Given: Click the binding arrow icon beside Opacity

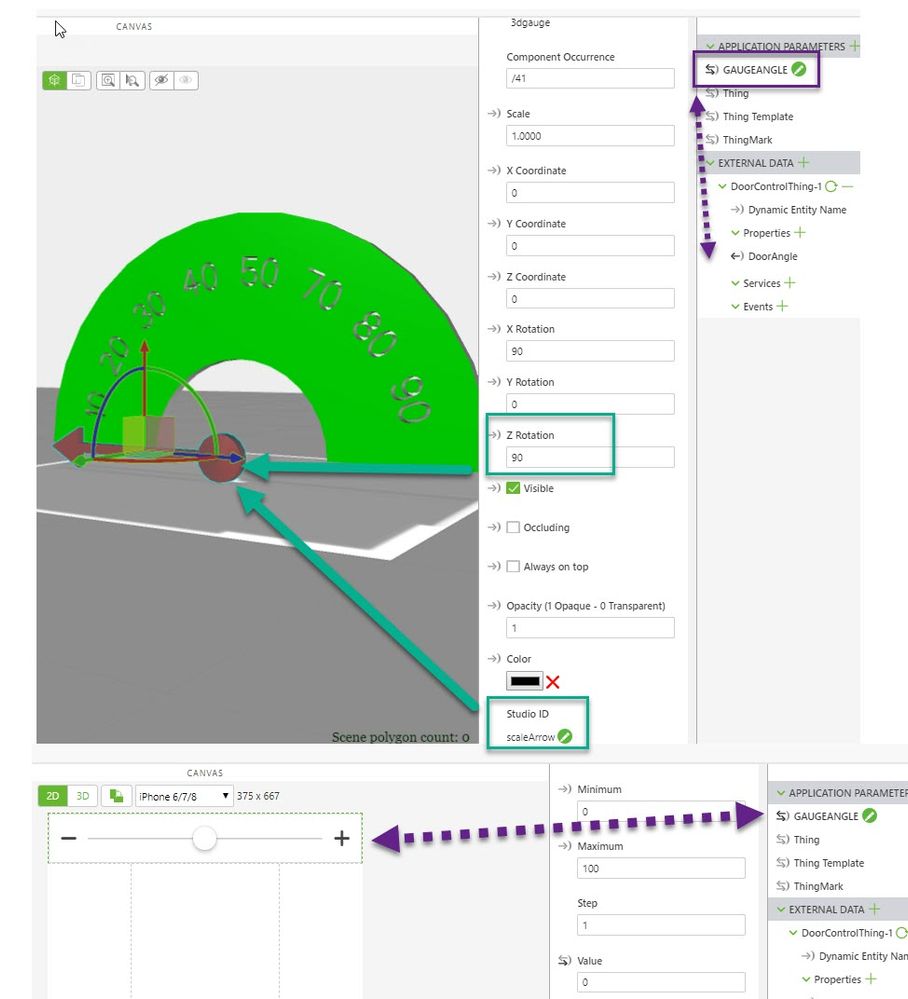Looking at the screenshot, I should click(x=494, y=605).
